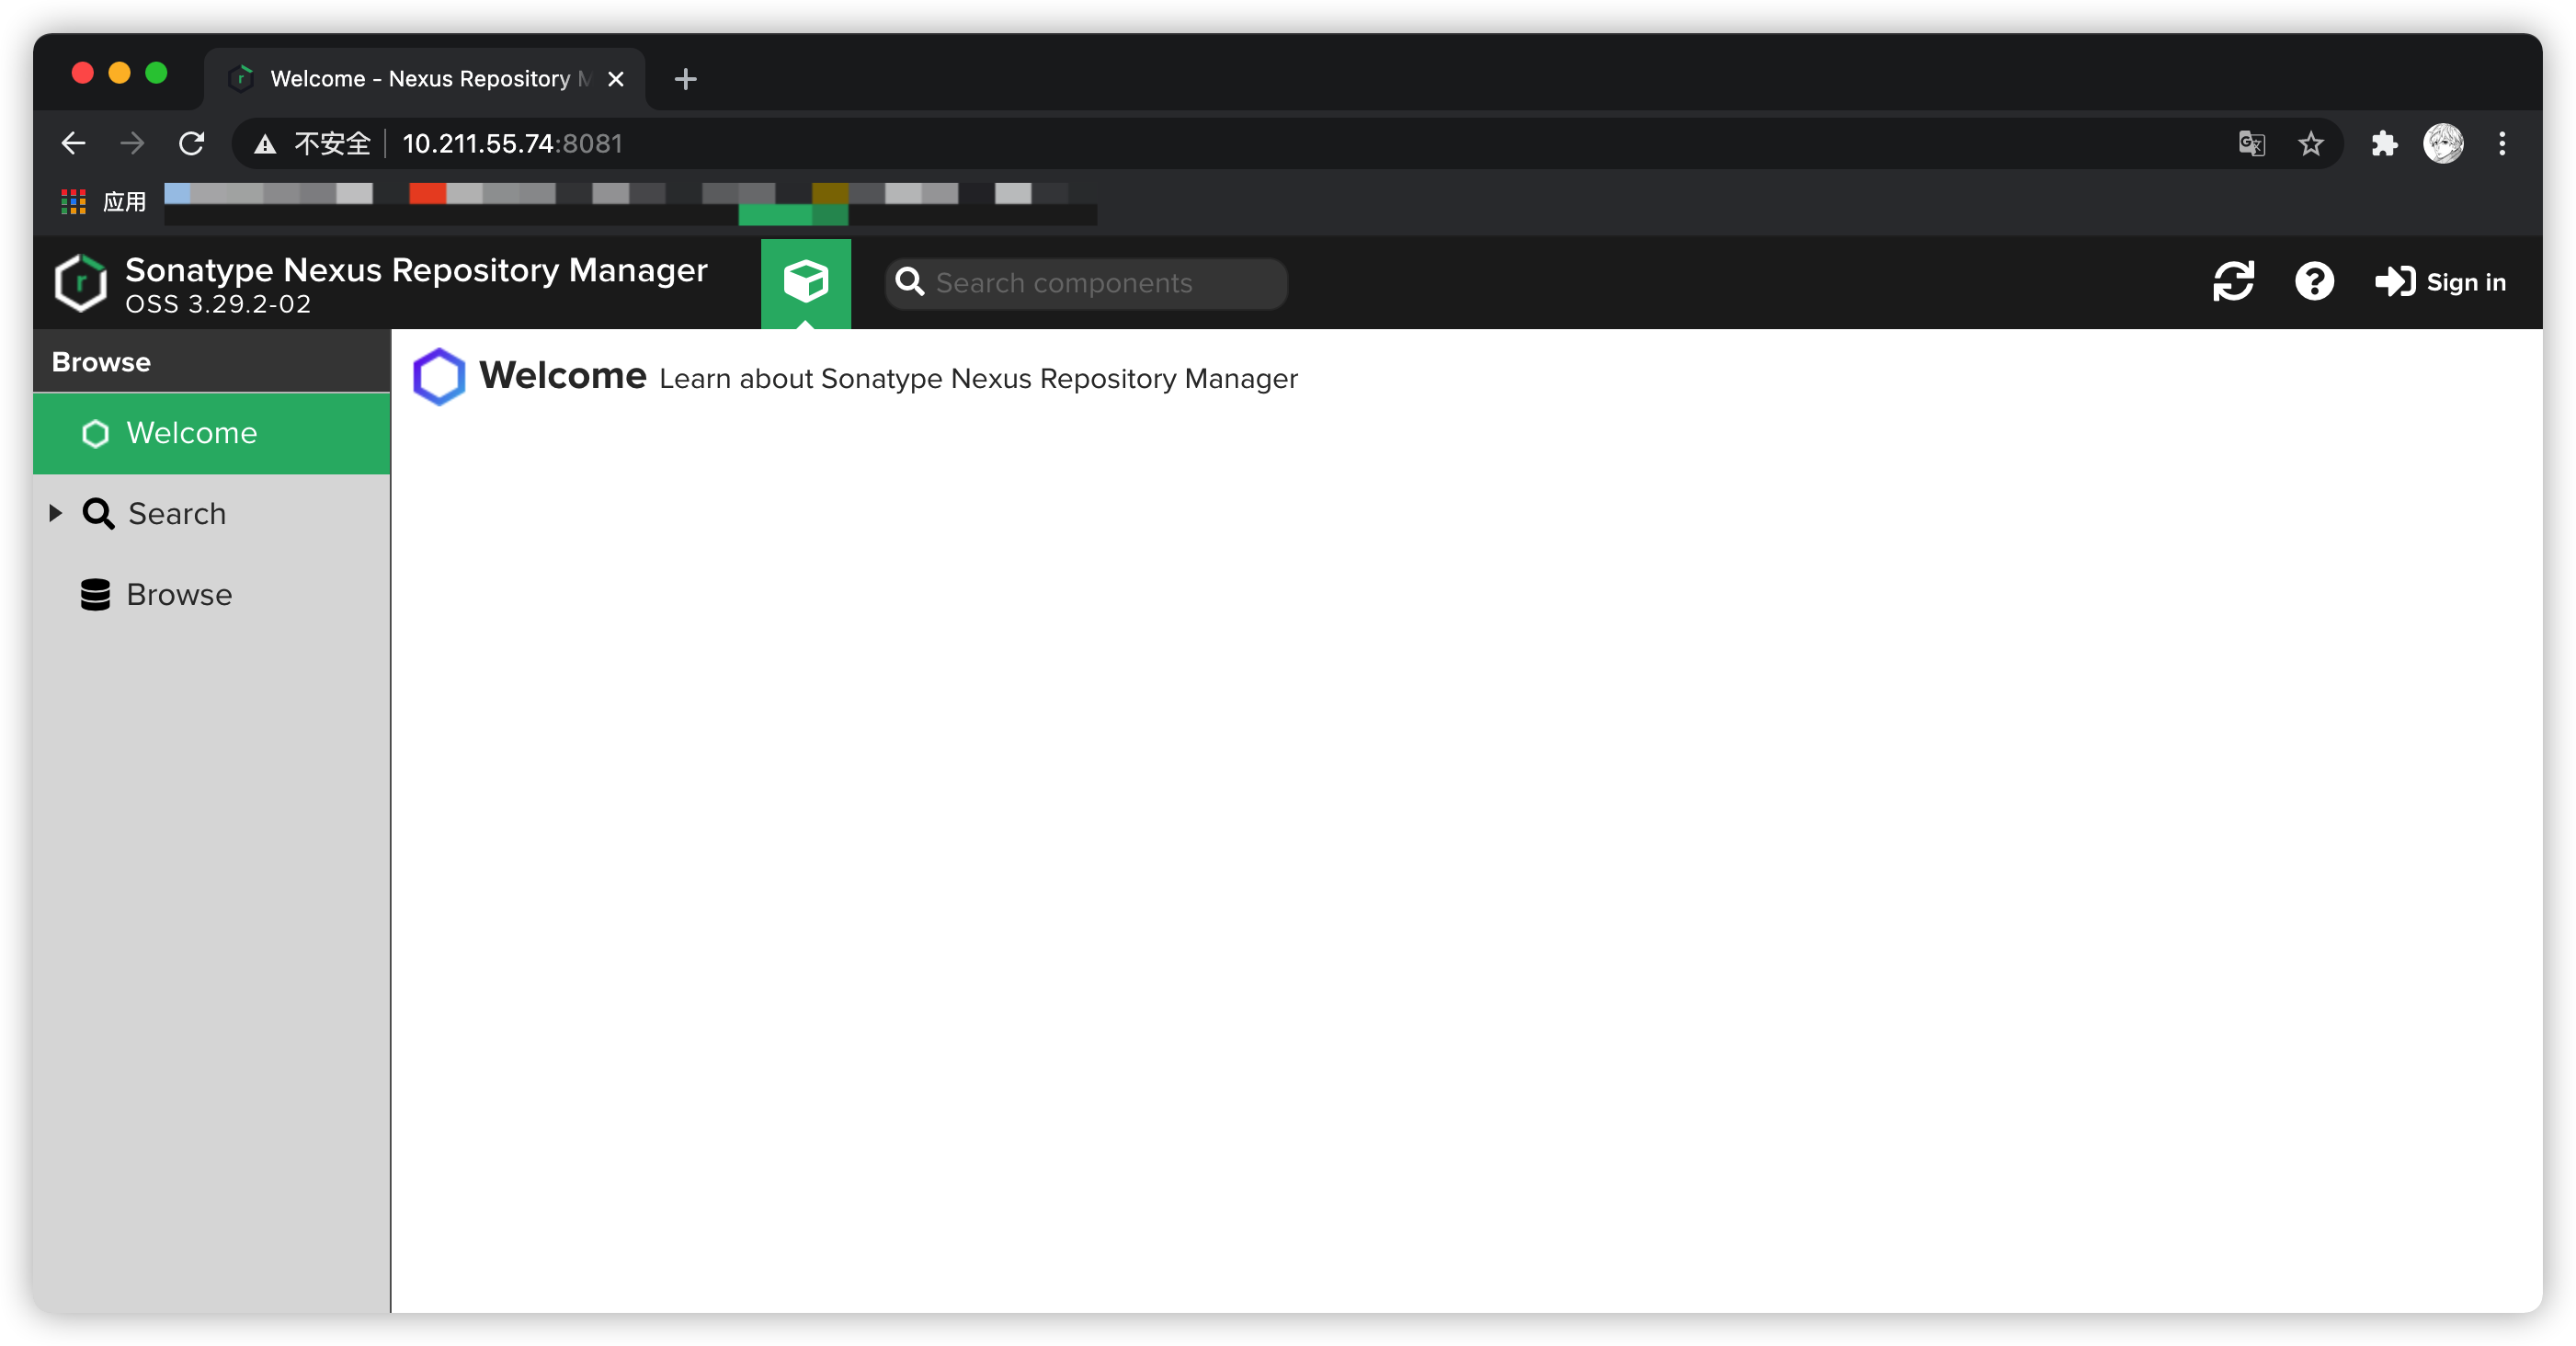This screenshot has height=1346, width=2576.
Task: Click the Sign in button
Action: pyautogui.click(x=2440, y=283)
